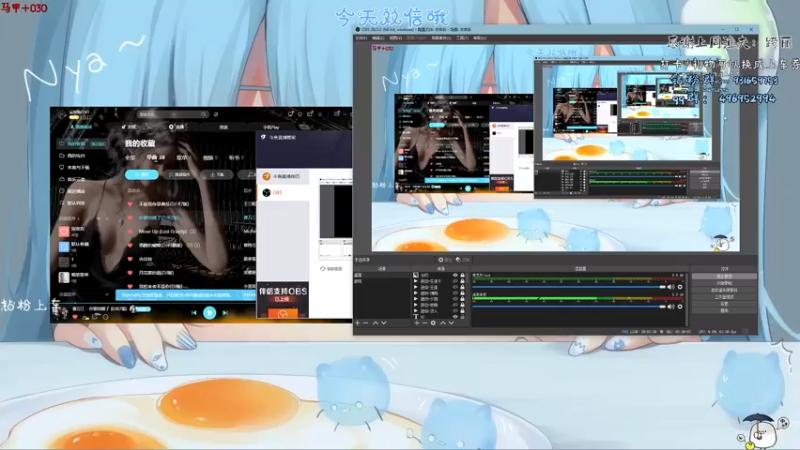Mute the first audio channel in OBS mixer
Screen dimensions: 800x450
pyautogui.click(x=671, y=287)
